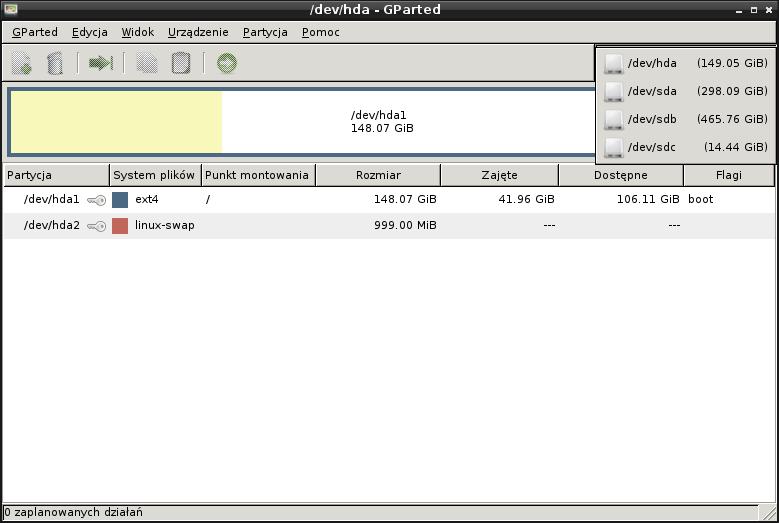Click the green Apply operations icon
779x523 pixels.
click(227, 63)
